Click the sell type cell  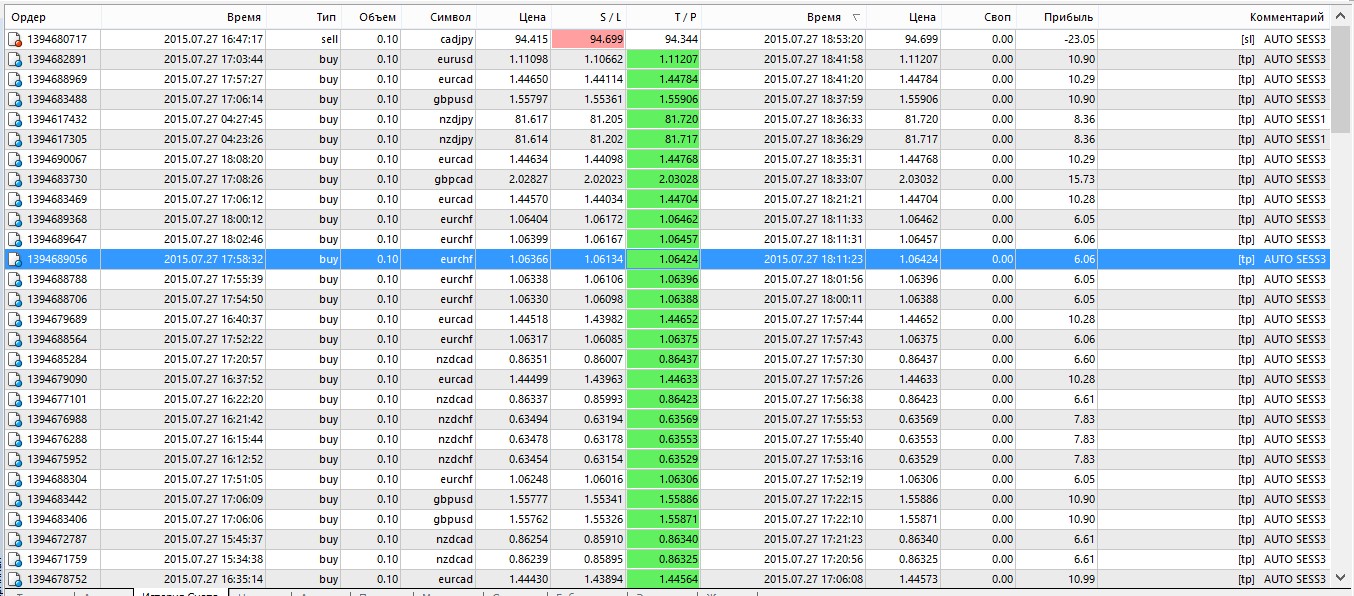[x=329, y=39]
